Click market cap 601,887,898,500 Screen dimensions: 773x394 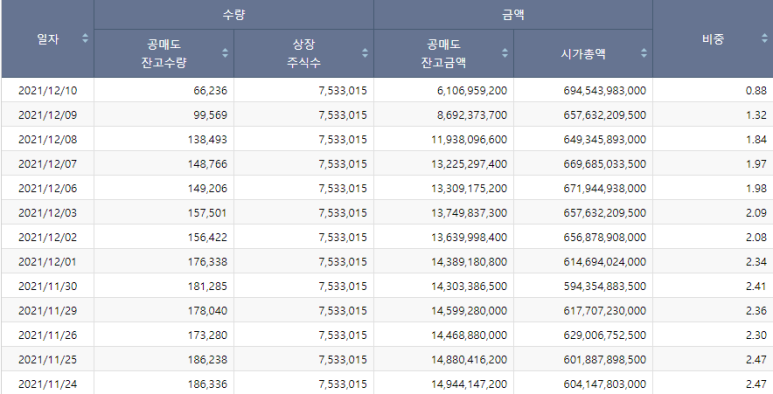click(605, 359)
